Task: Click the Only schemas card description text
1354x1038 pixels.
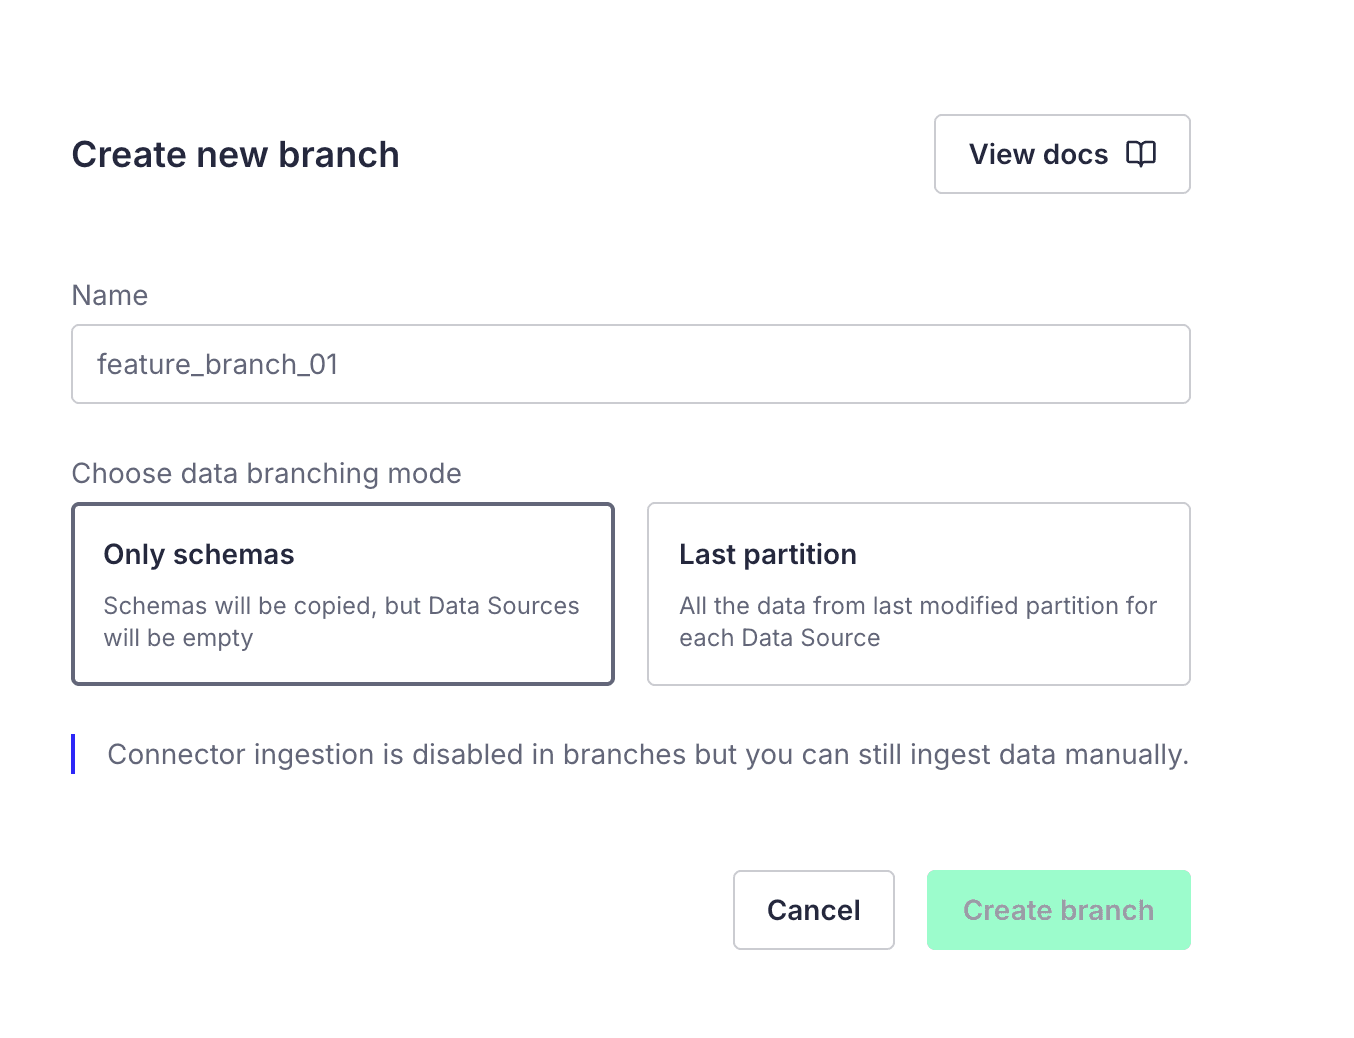Action: coord(341,621)
